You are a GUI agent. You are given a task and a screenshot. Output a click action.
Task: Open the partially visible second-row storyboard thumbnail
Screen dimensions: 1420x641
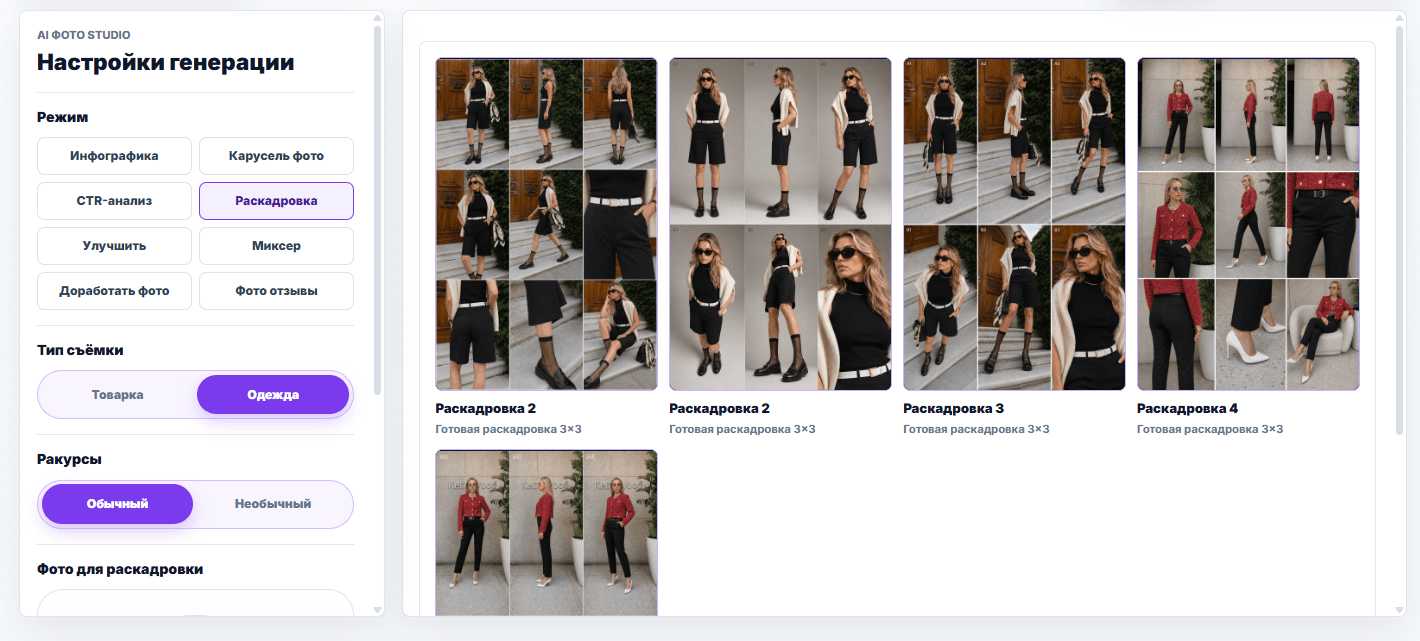[546, 533]
